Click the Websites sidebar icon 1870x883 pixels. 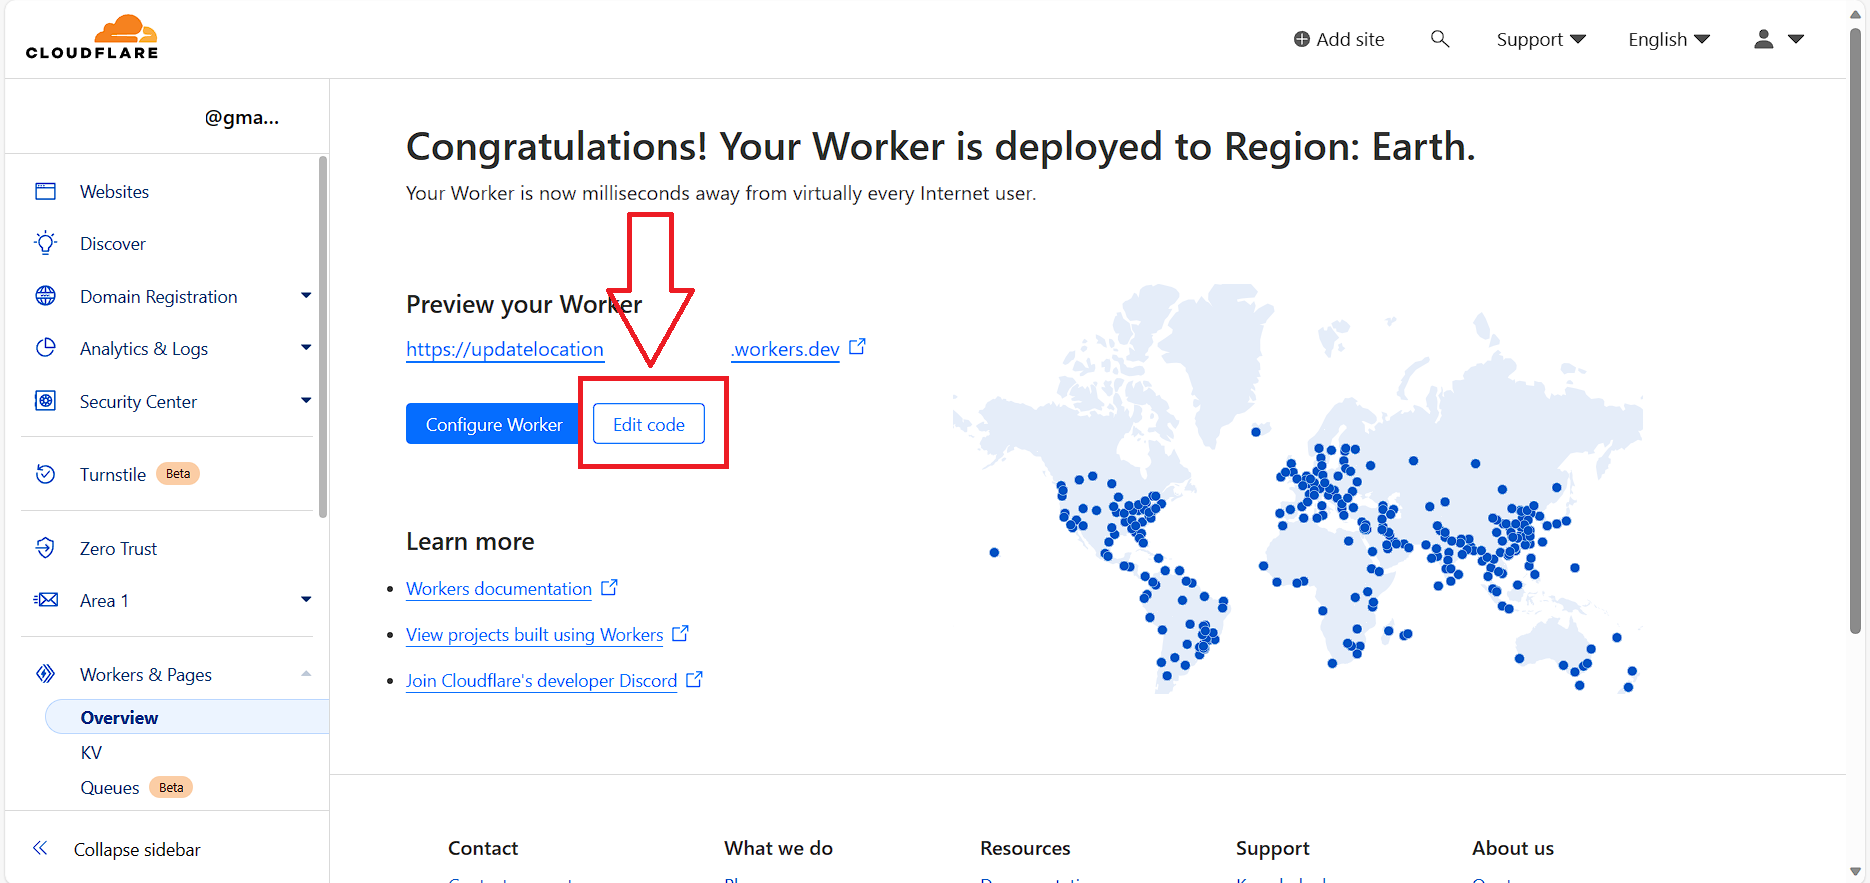point(46,191)
